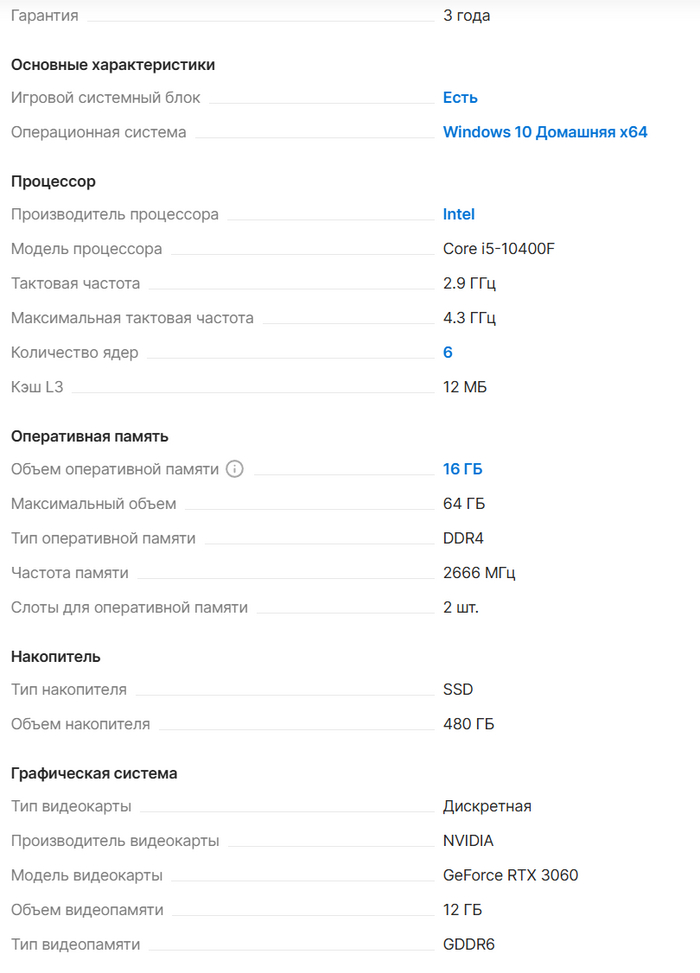Click the Основные характеристики heading
The image size is (700, 973).
[x=113, y=65]
